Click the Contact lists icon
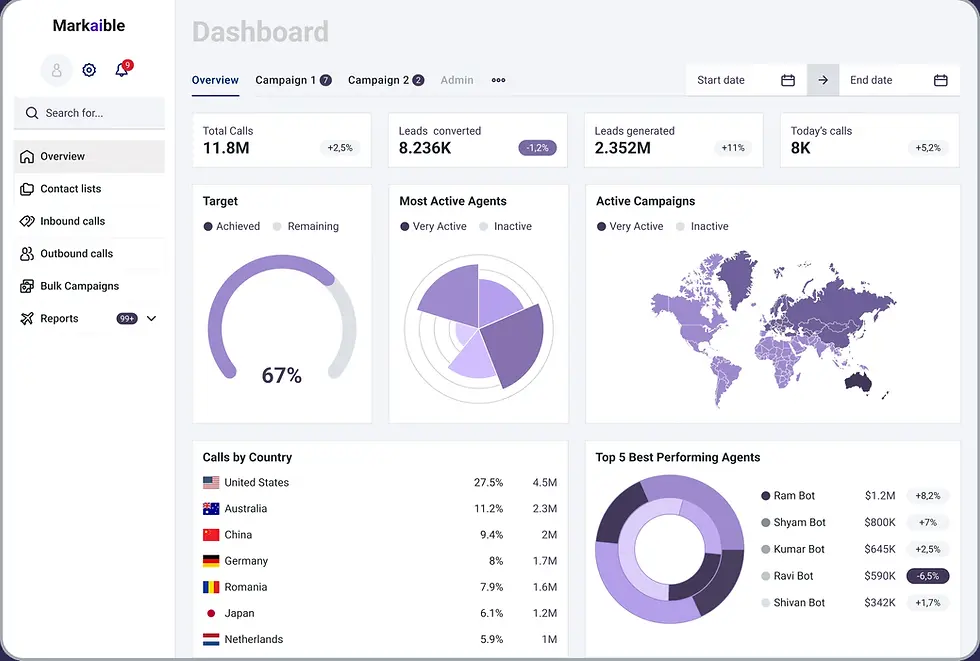980x661 pixels. click(25, 189)
